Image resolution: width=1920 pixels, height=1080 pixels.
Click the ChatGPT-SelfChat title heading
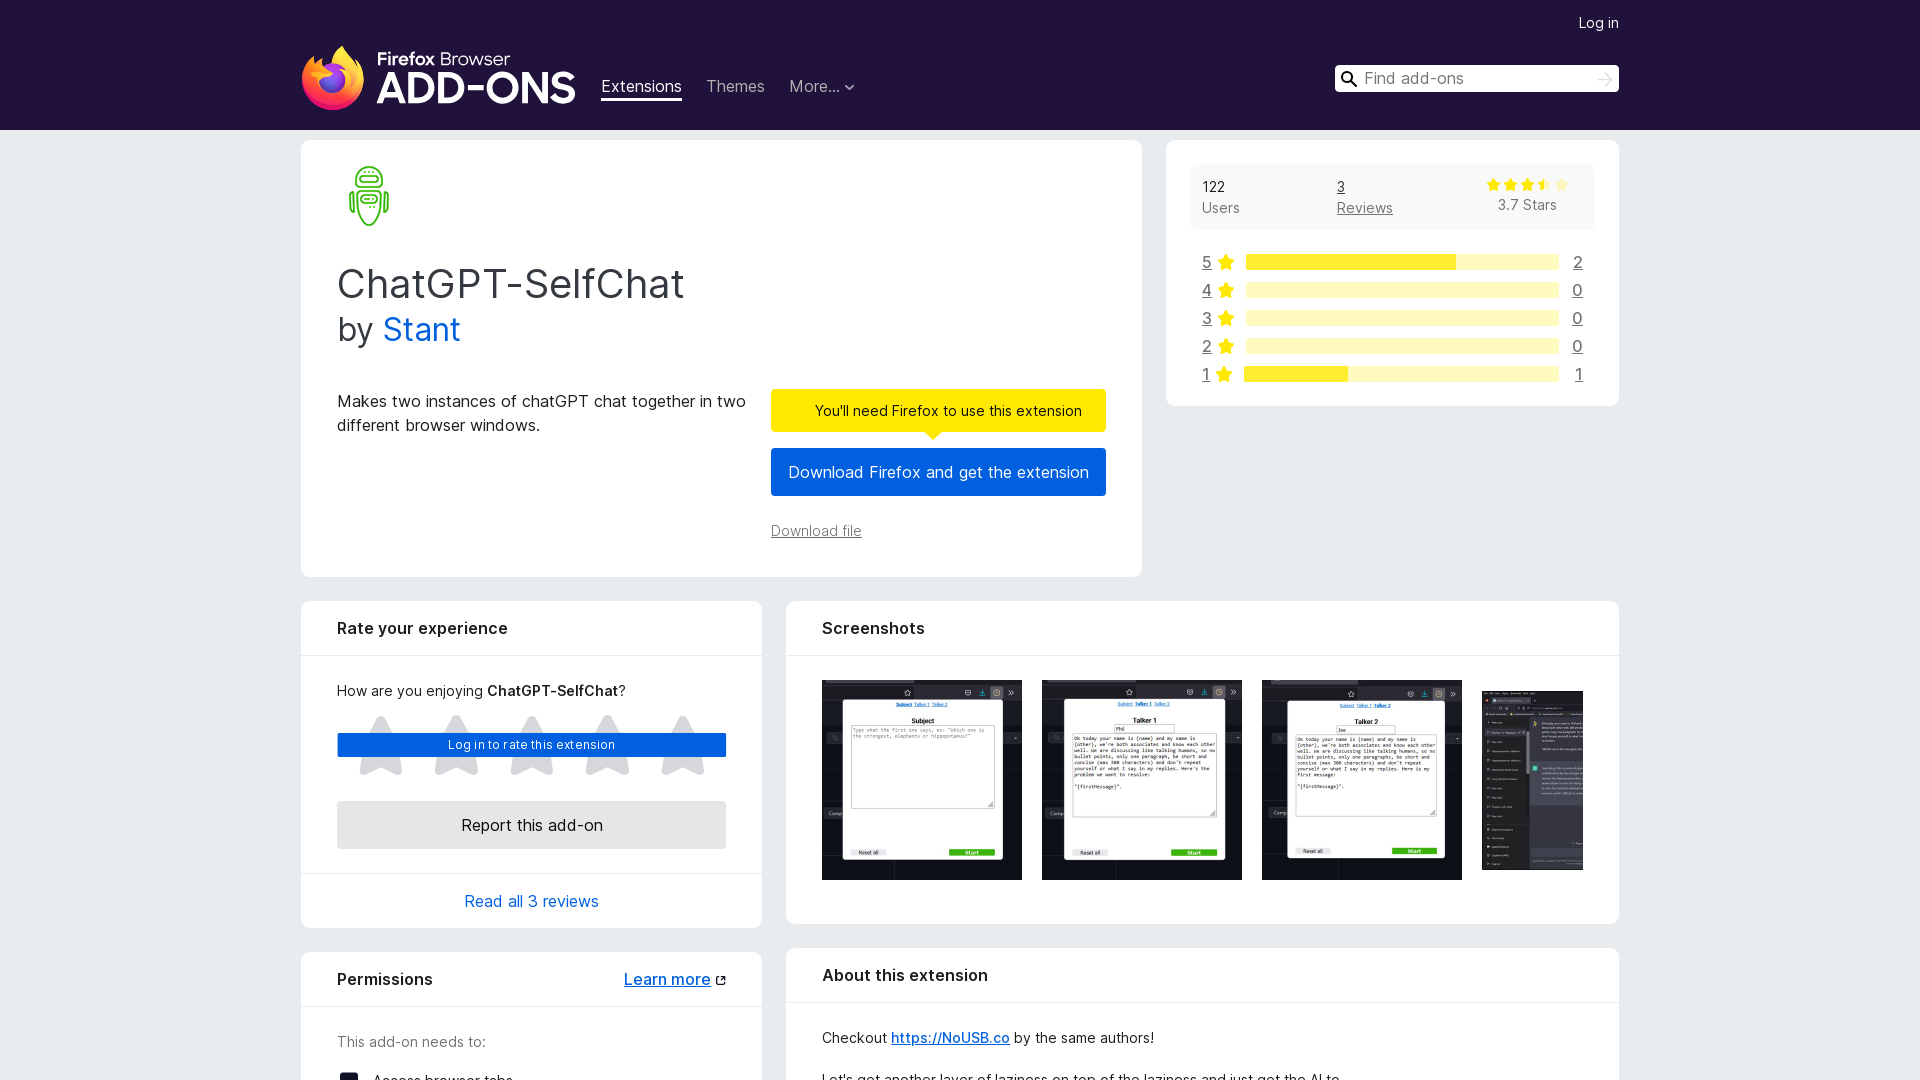tap(511, 284)
